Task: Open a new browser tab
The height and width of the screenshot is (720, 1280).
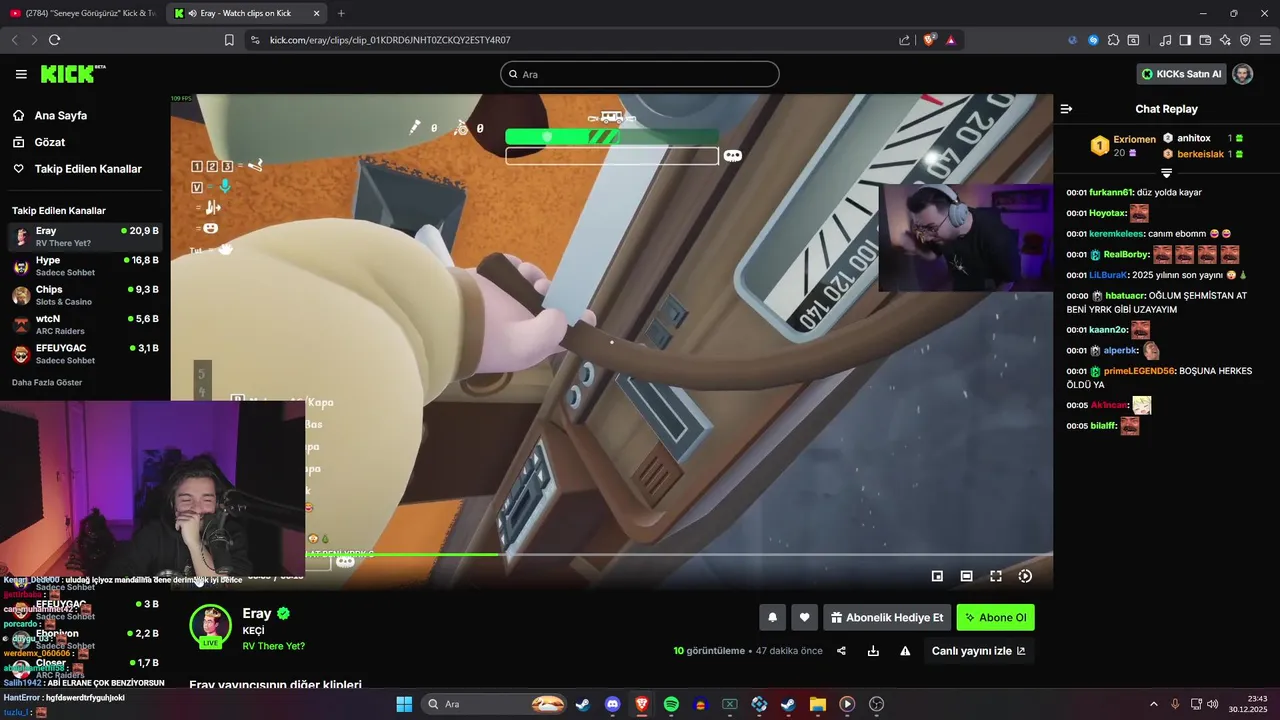Action: pos(341,13)
